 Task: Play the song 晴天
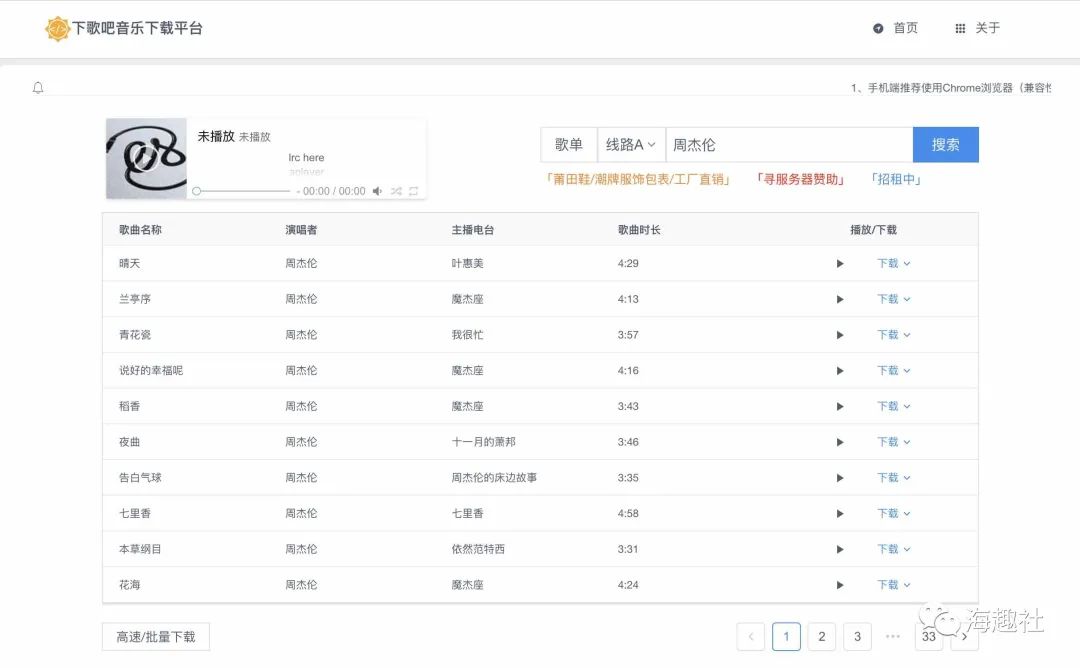[x=840, y=264]
